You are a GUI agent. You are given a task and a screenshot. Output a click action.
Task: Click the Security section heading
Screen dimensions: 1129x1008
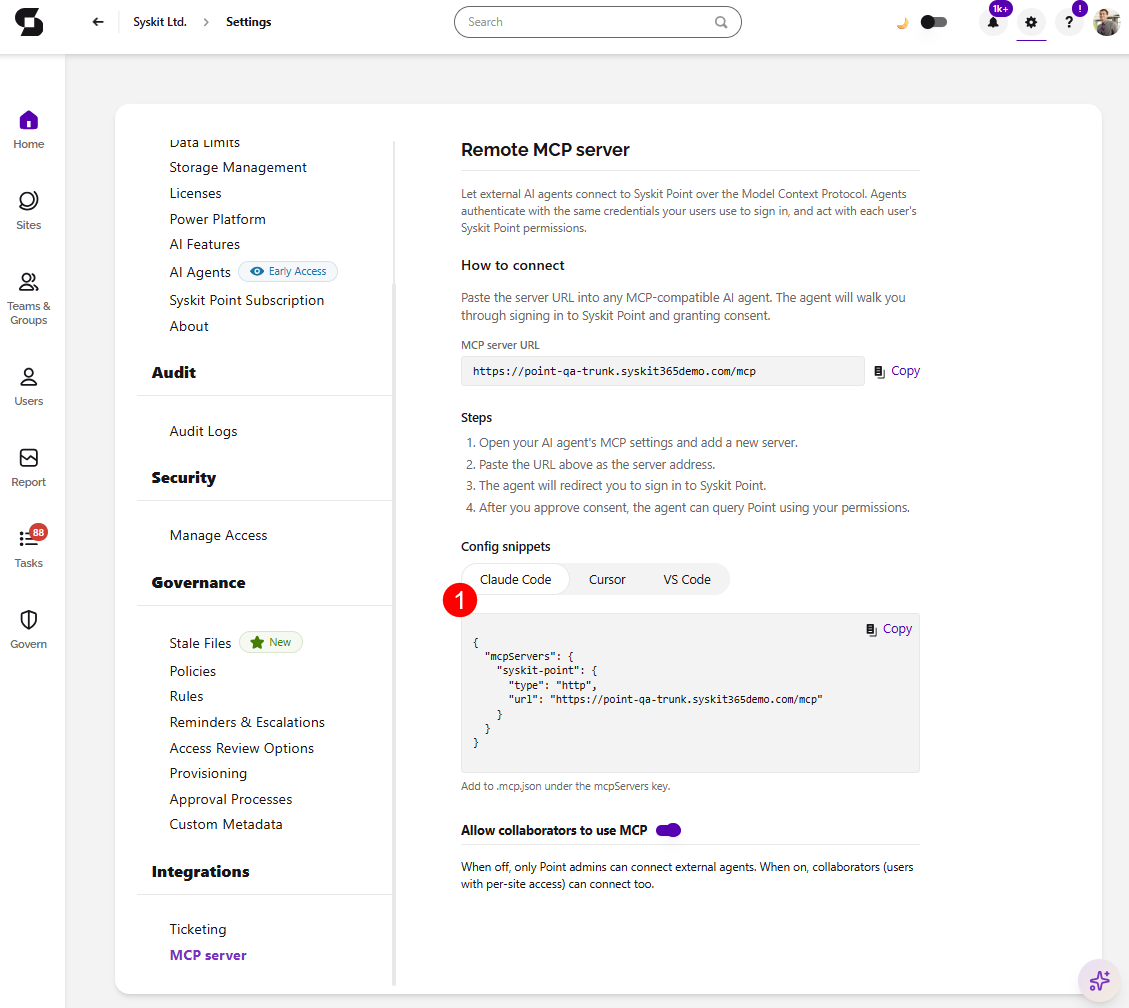pos(184,477)
